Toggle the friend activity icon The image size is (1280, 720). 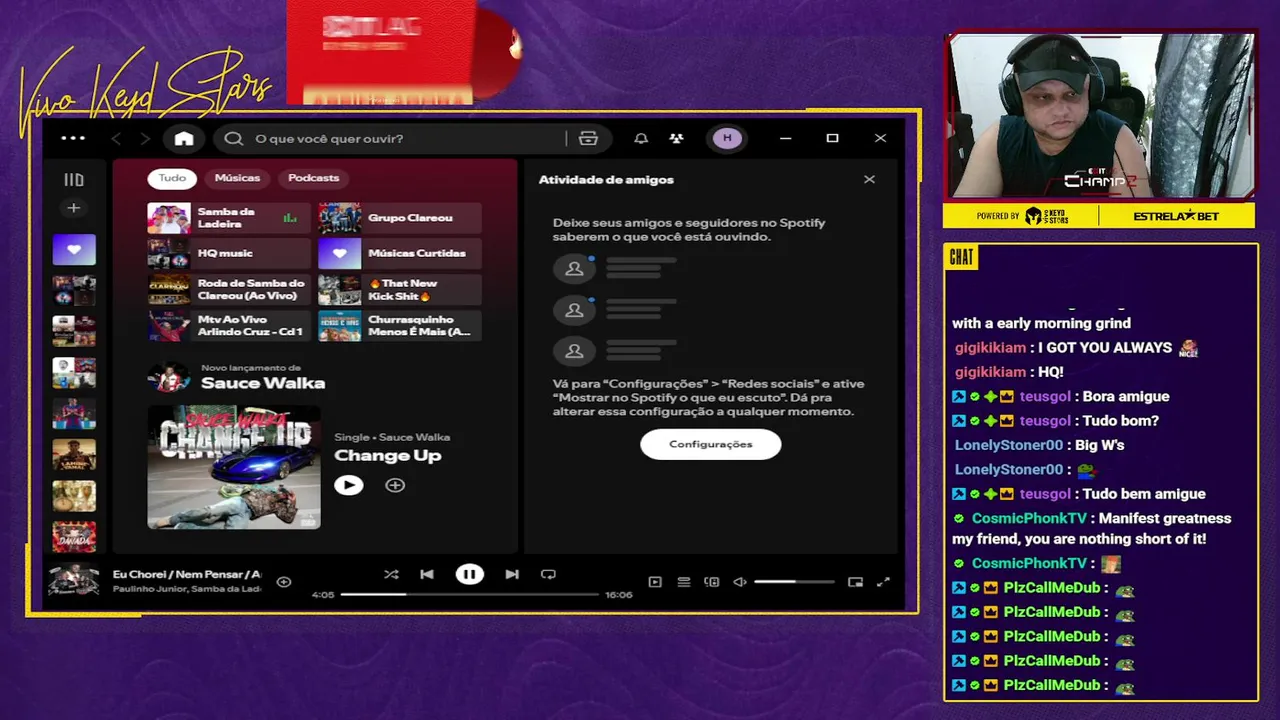(x=677, y=139)
